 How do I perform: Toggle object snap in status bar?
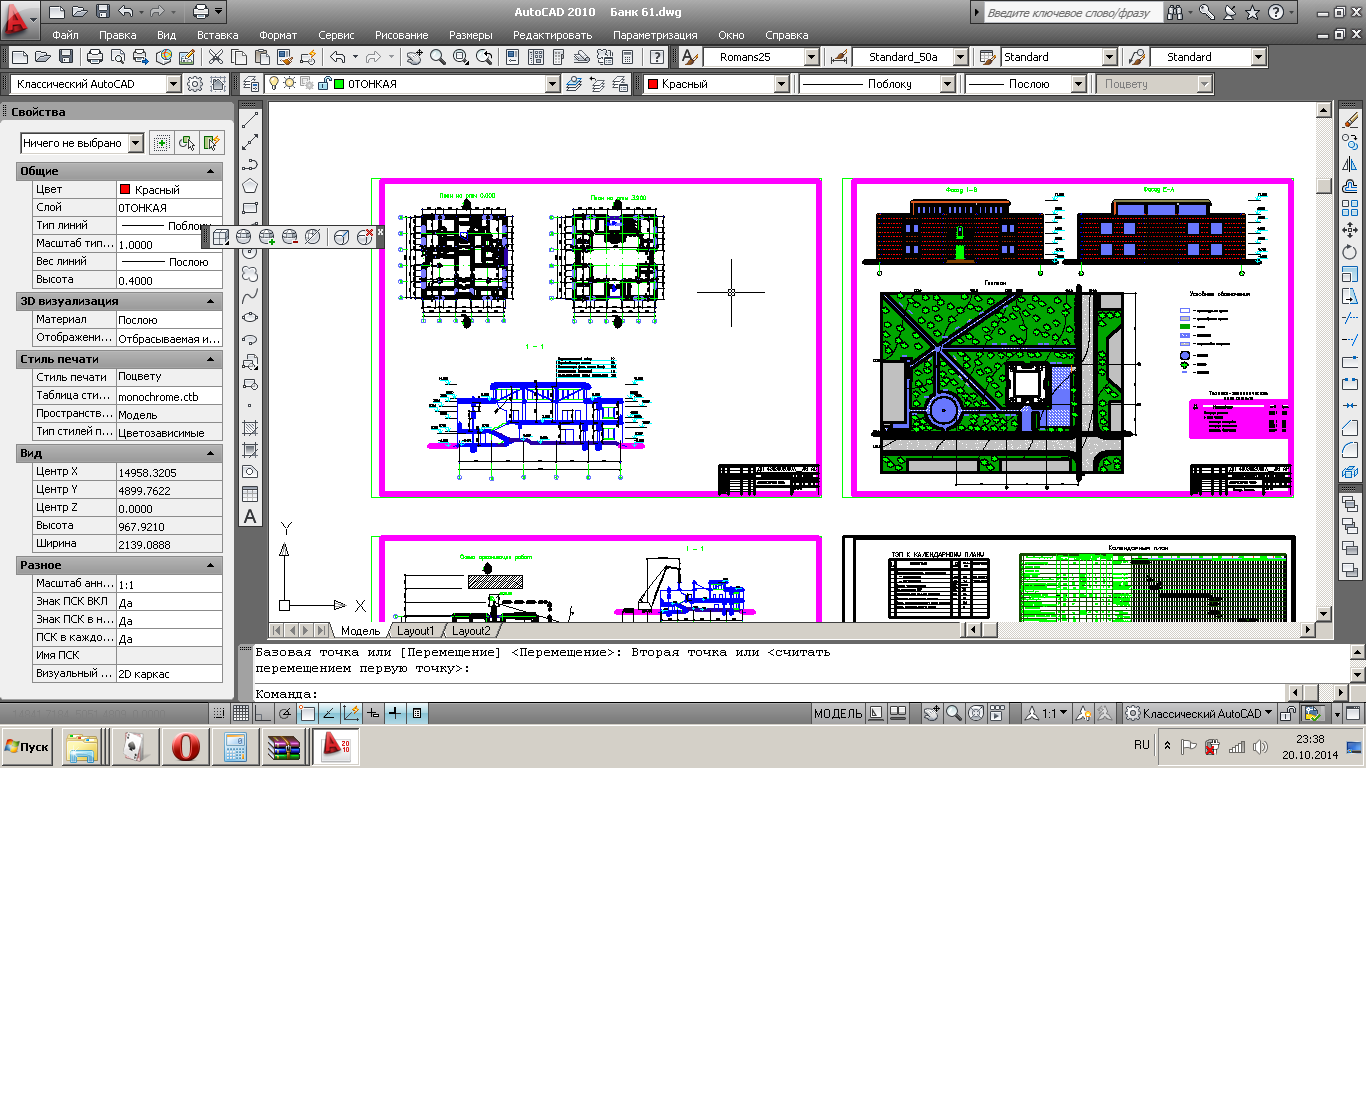point(307,713)
